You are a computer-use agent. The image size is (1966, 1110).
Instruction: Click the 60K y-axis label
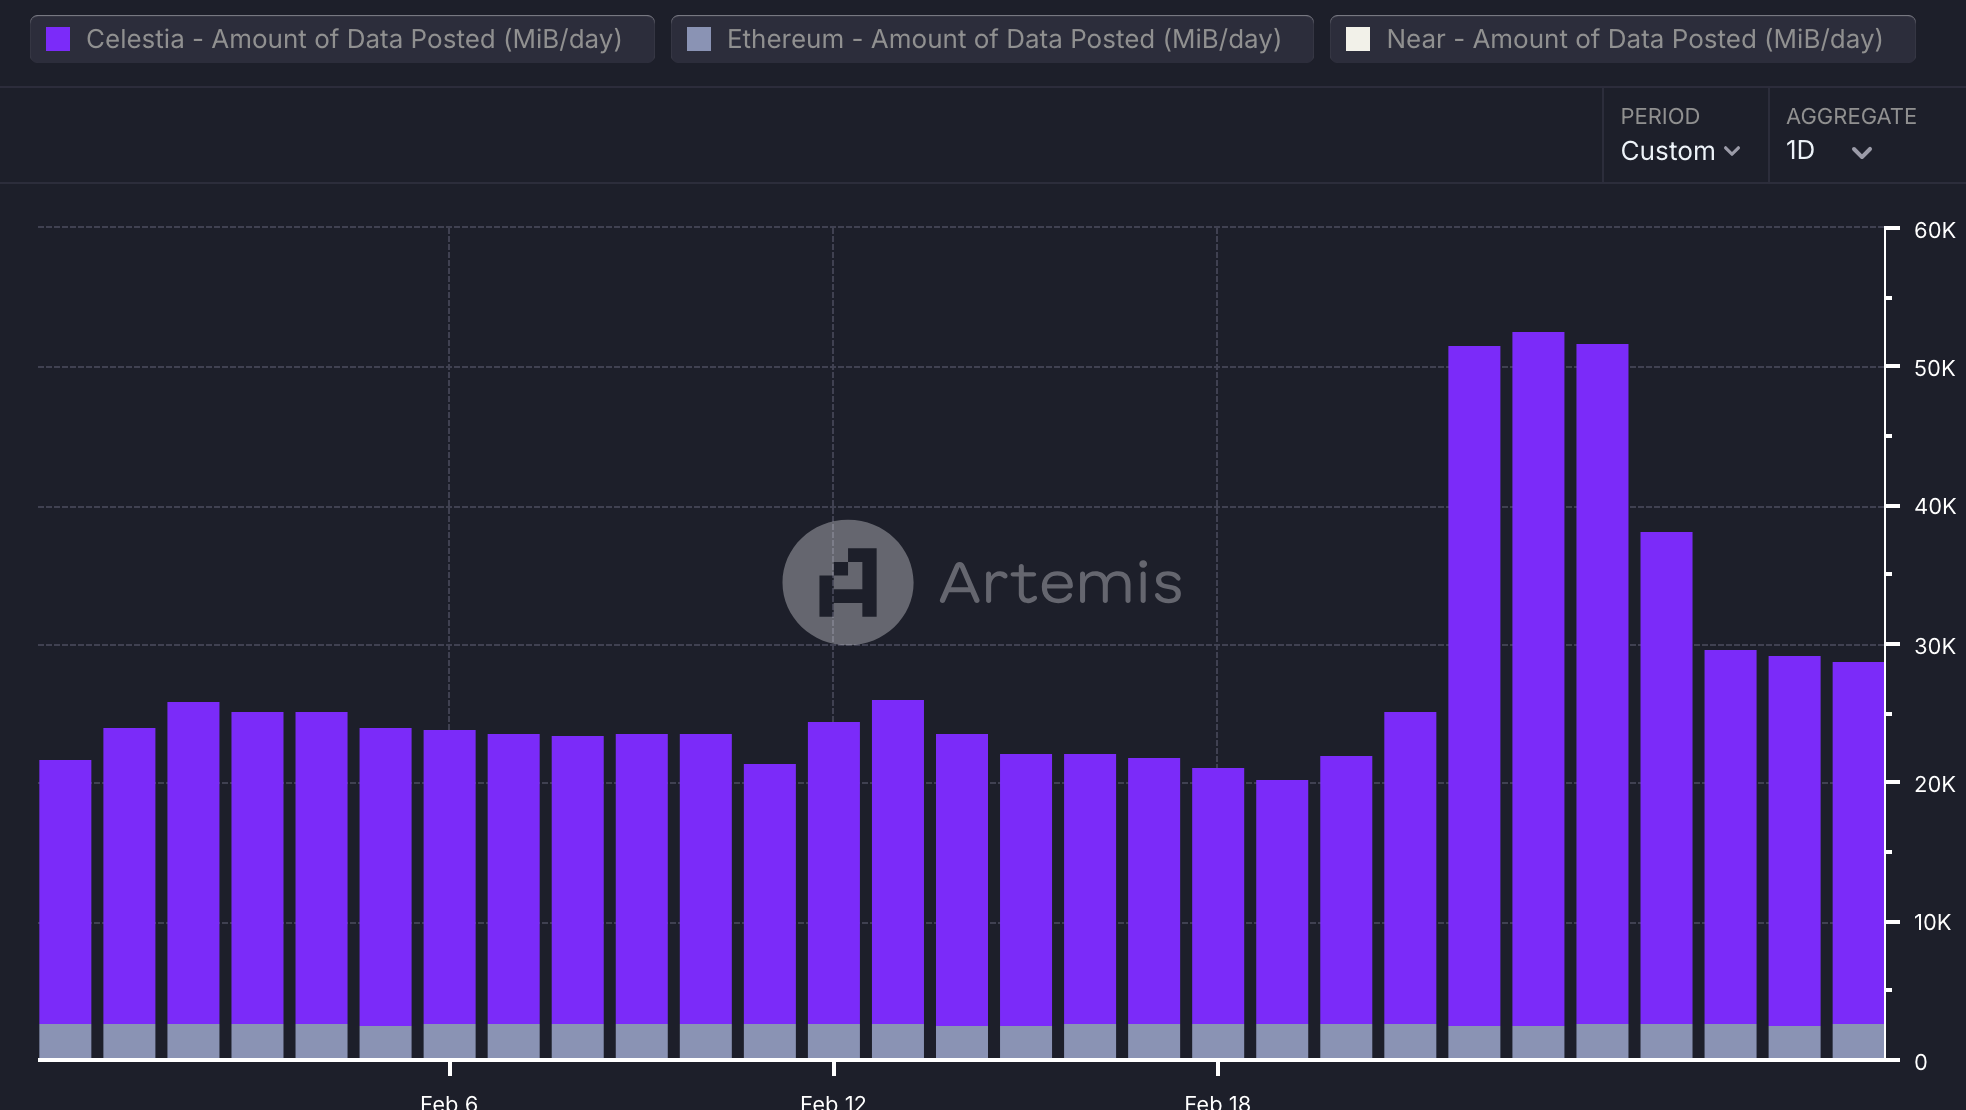coord(1934,230)
